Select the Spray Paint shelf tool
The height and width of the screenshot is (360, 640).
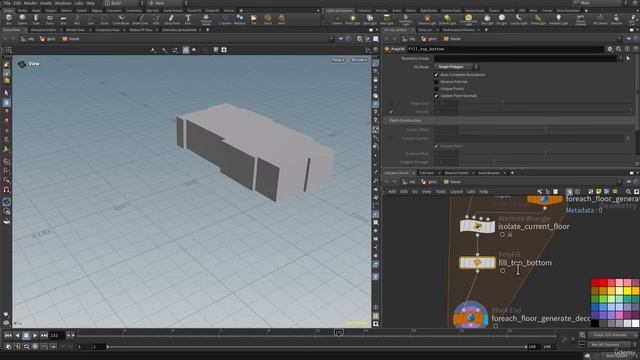[x=171, y=19]
